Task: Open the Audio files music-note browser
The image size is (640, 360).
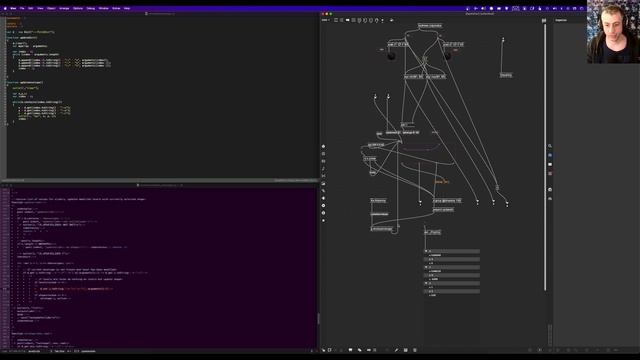Action: [323, 169]
